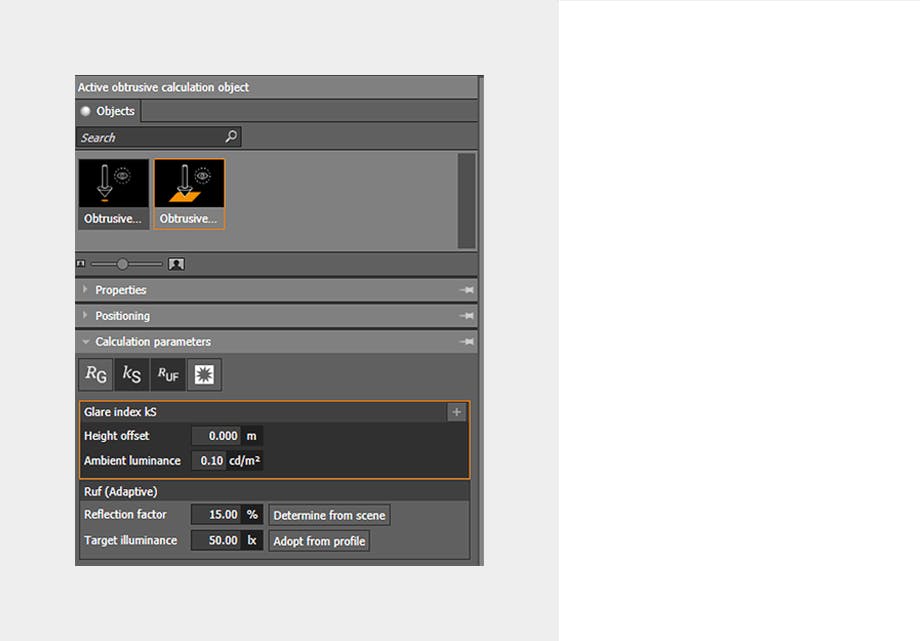920x641 pixels.
Task: Click the Ambient luminance value field
Action: pos(208,461)
